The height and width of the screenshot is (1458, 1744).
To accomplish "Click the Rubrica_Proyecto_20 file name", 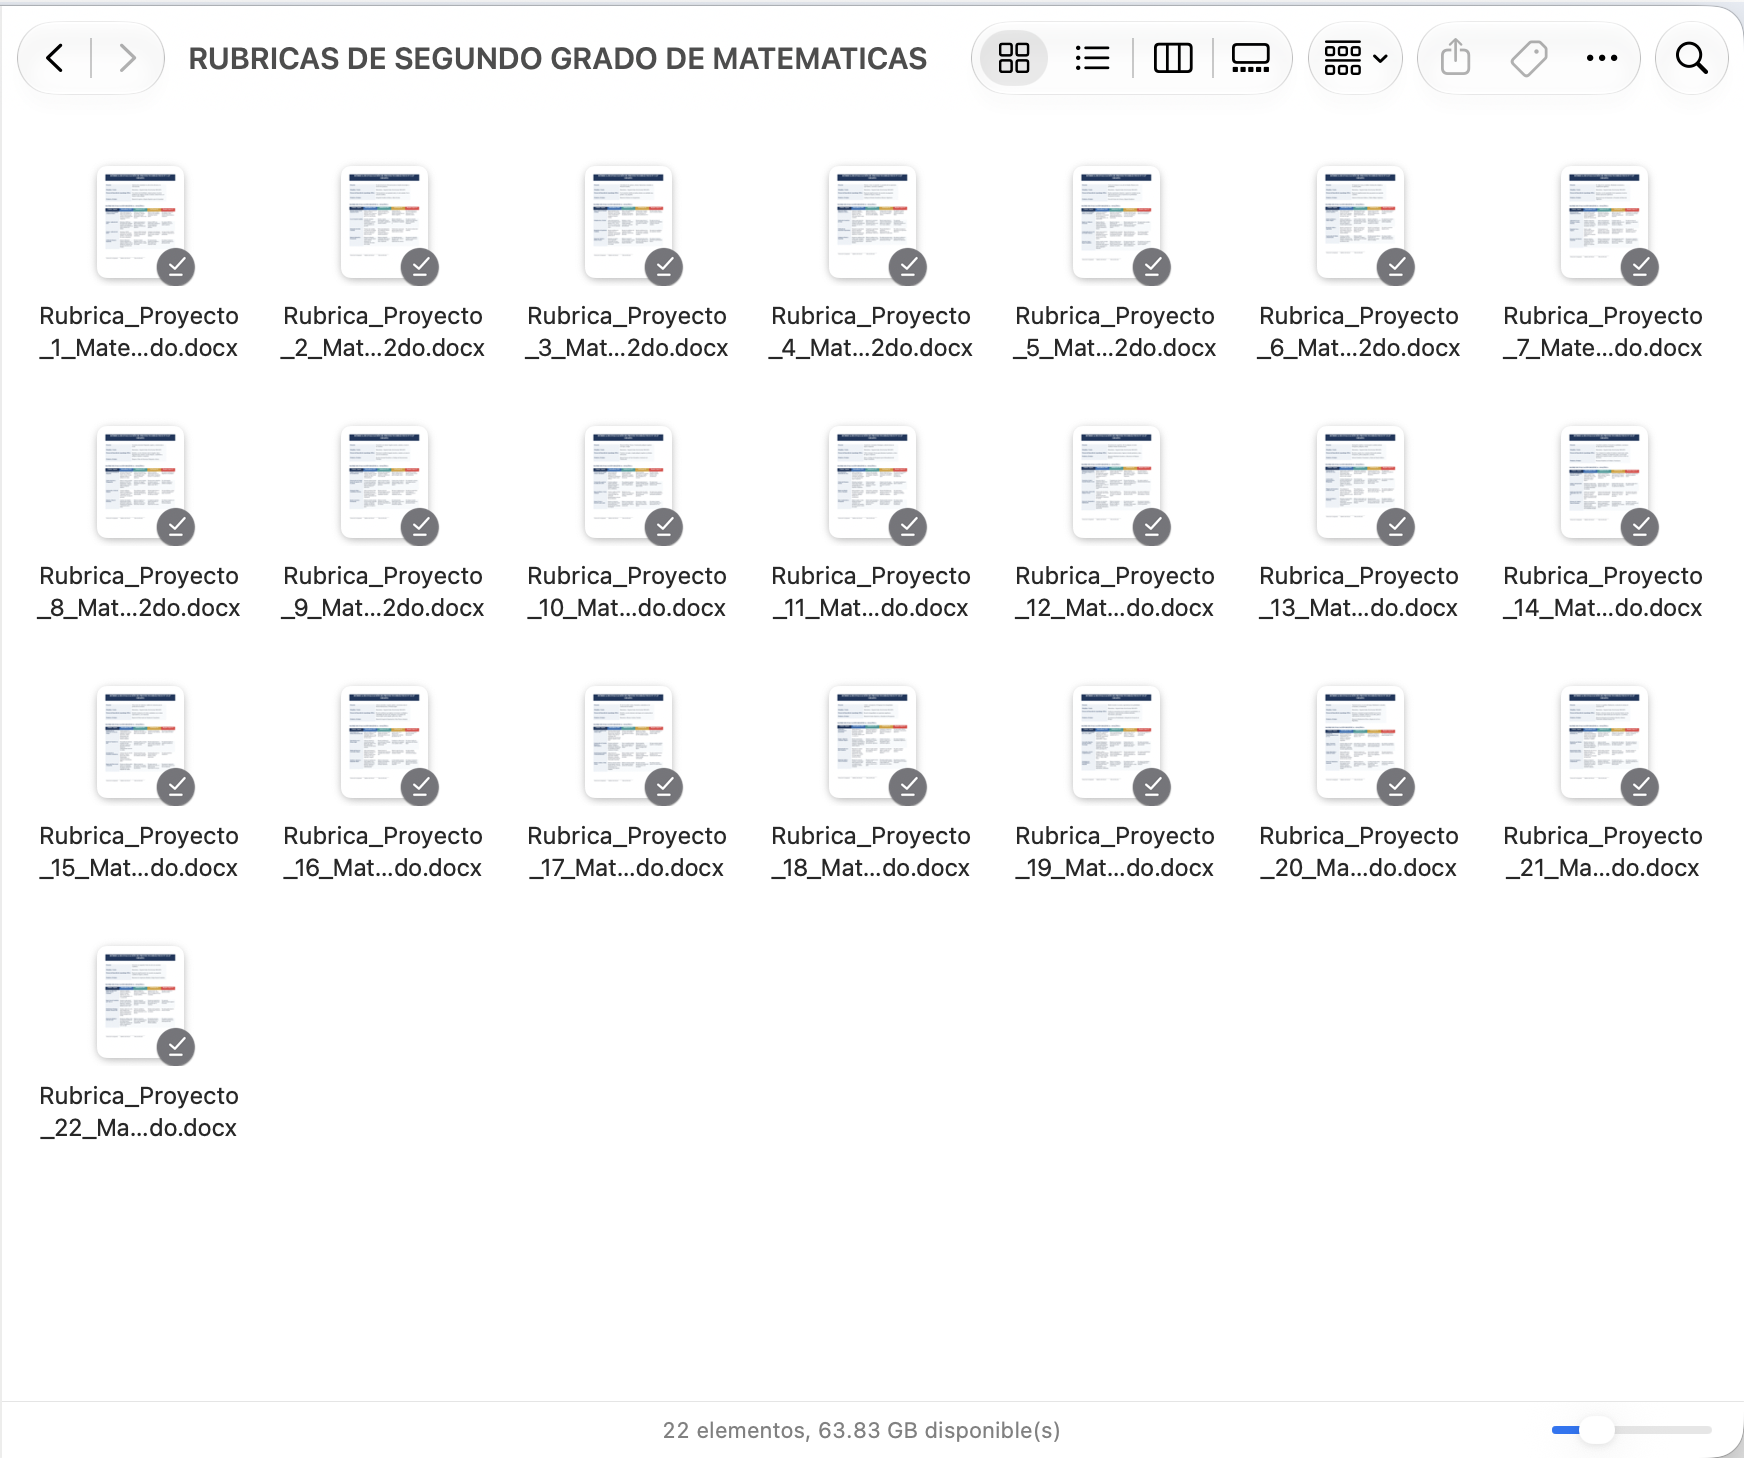I will (x=1359, y=852).
